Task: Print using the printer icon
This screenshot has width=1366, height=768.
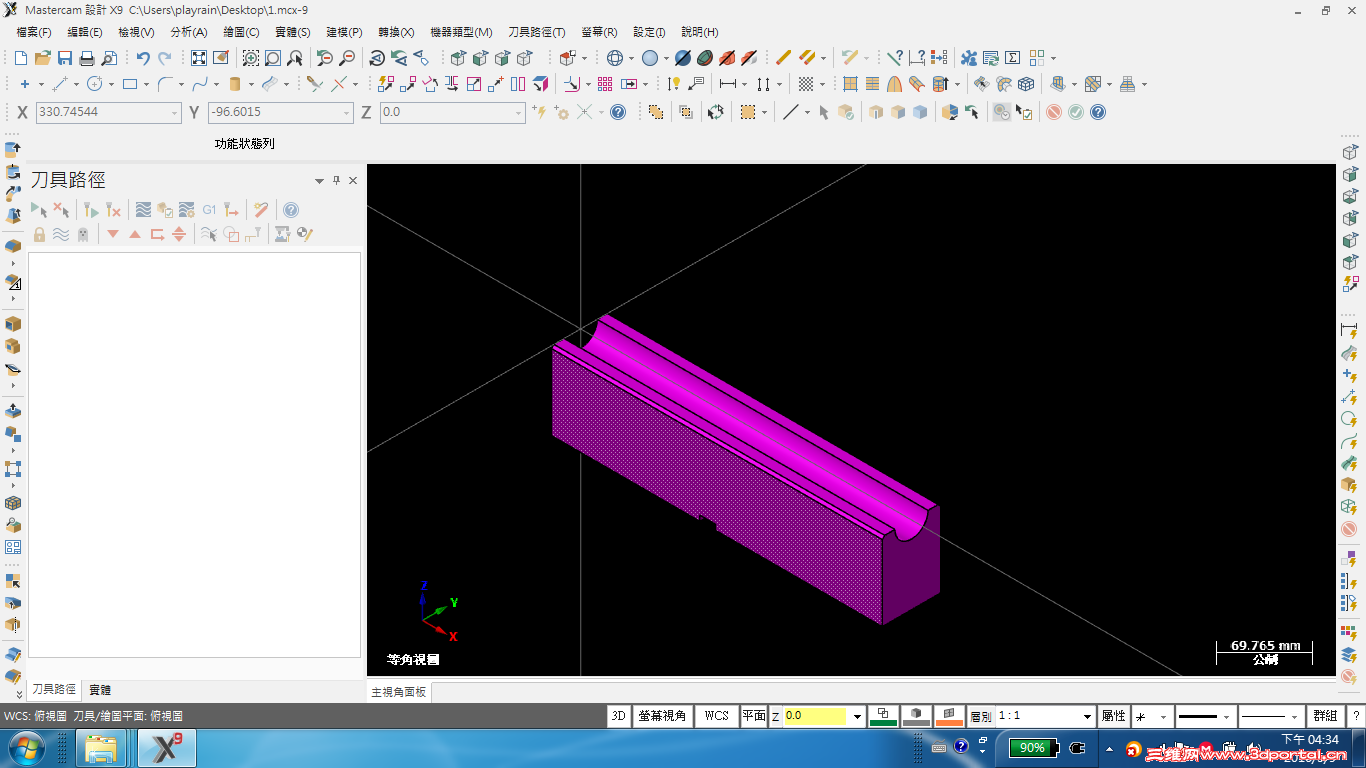Action: (87, 58)
